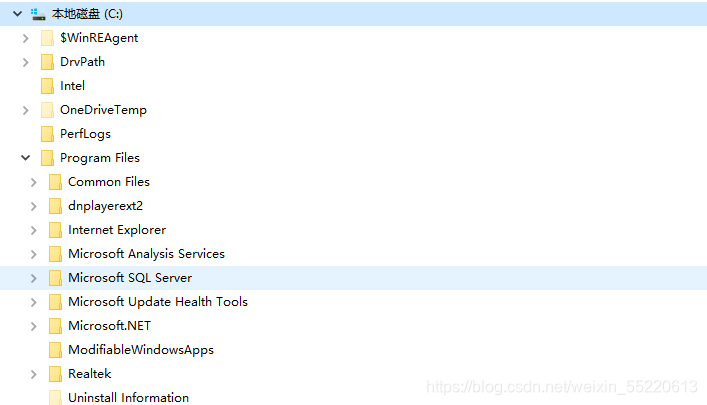This screenshot has width=707, height=405.
Task: Click the local disk (C:) drive icon
Action: pos(38,14)
